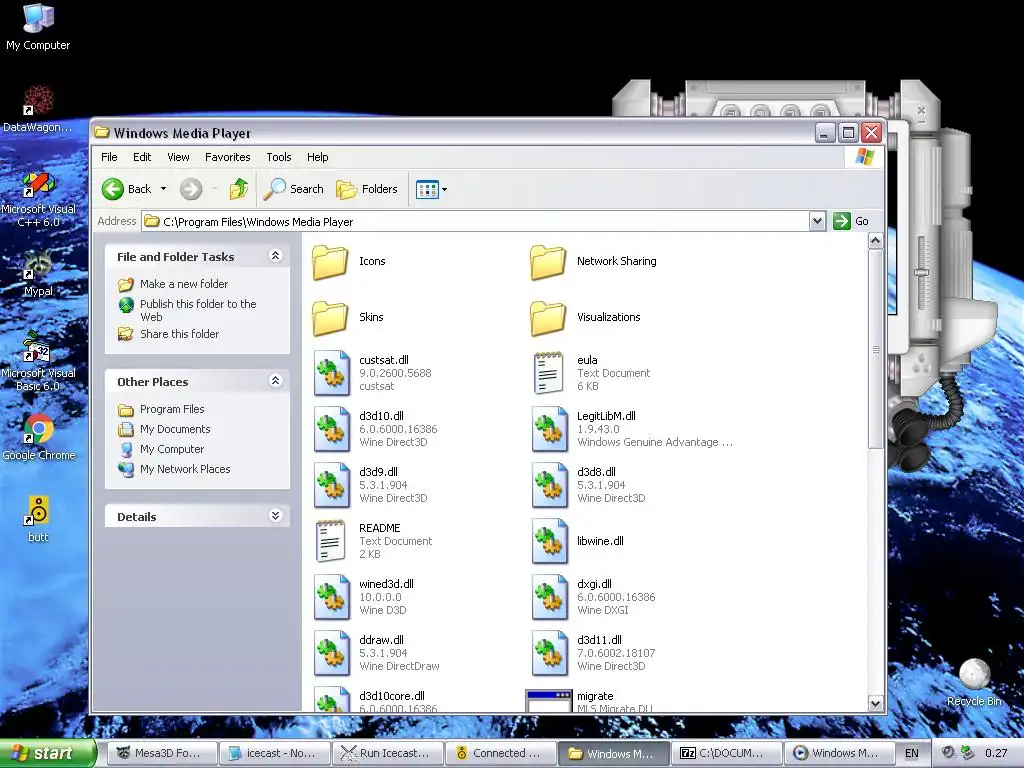
Task: Open the Icons folder
Action: [330, 262]
